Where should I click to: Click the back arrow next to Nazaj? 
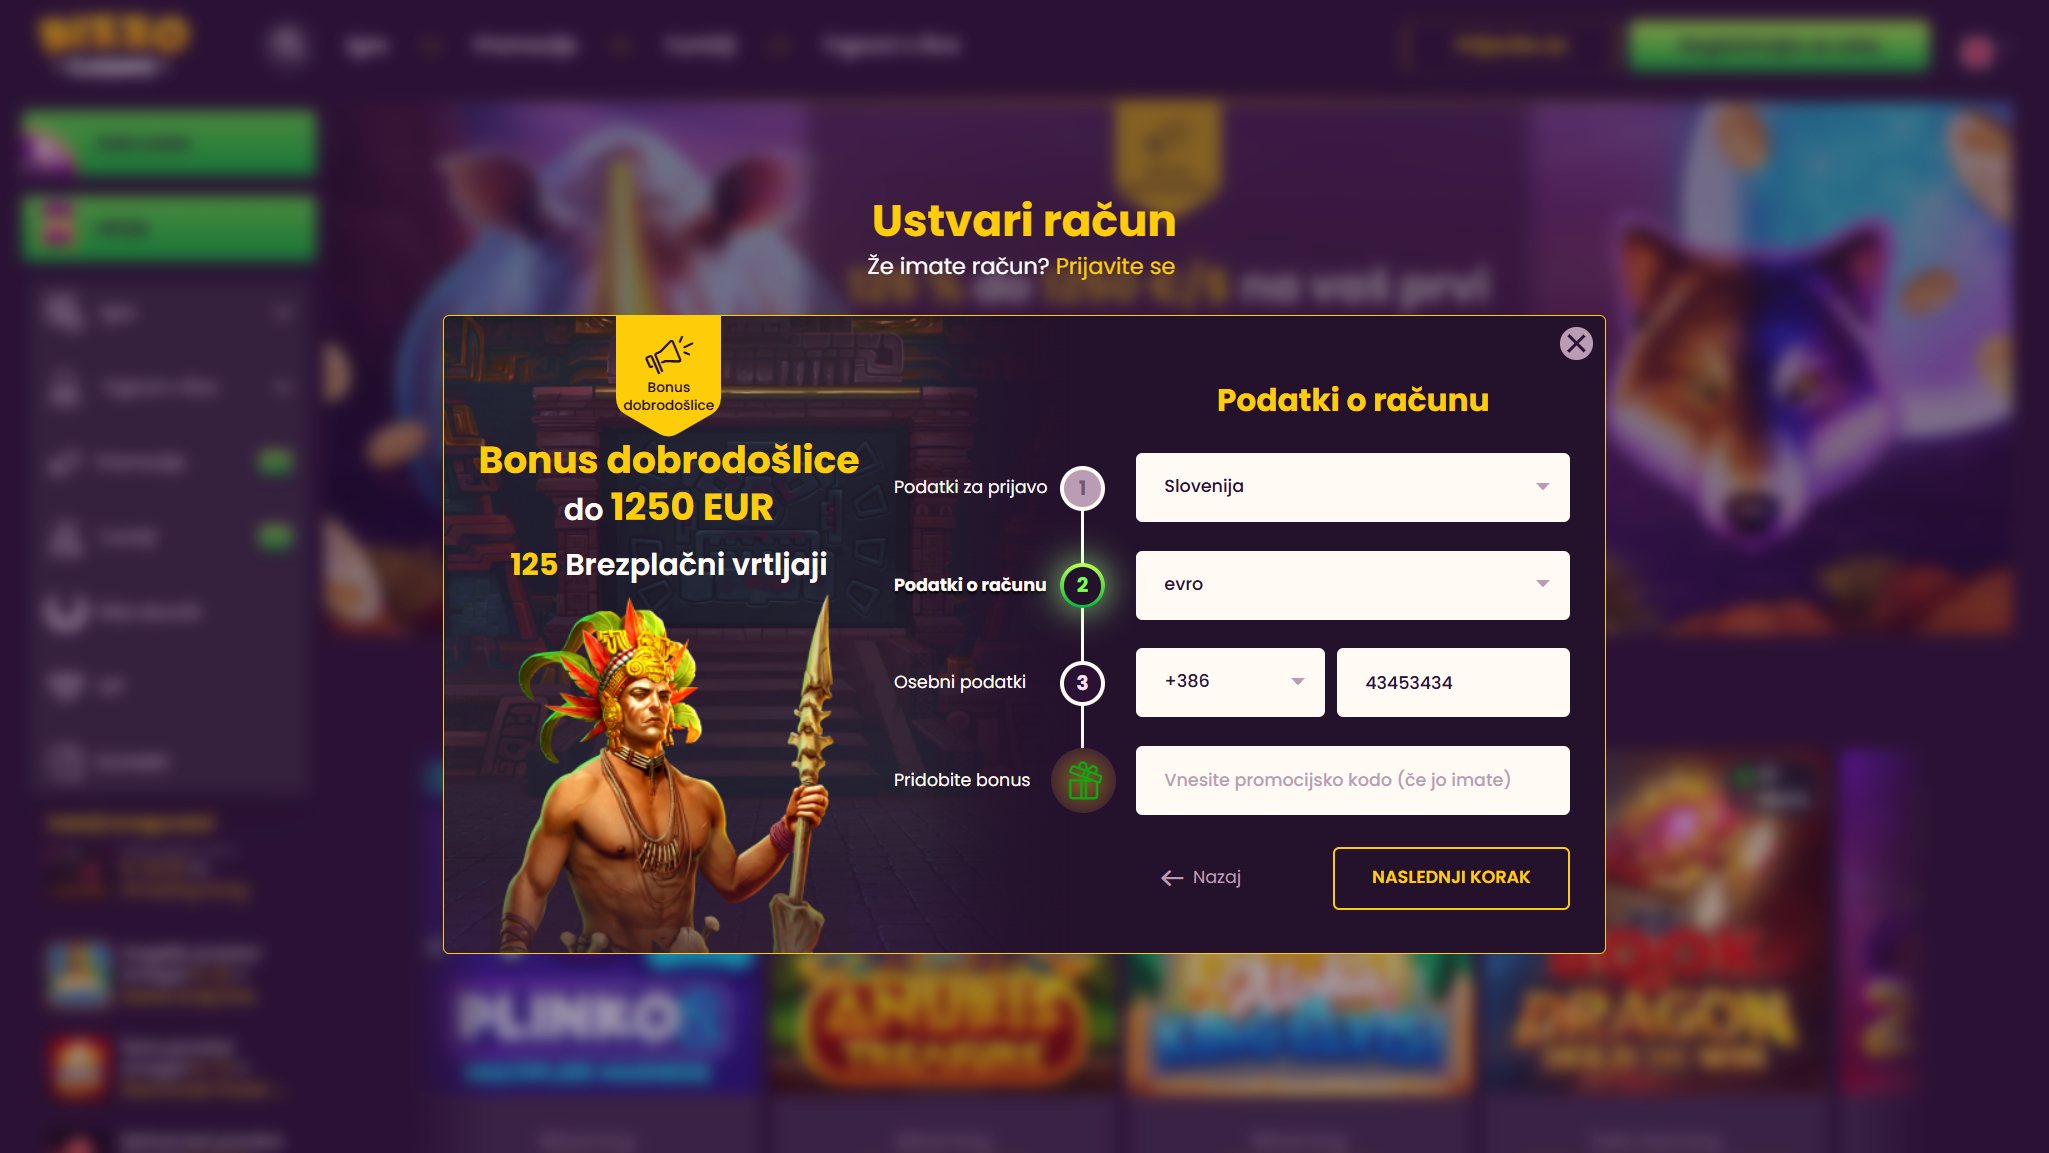[1172, 878]
